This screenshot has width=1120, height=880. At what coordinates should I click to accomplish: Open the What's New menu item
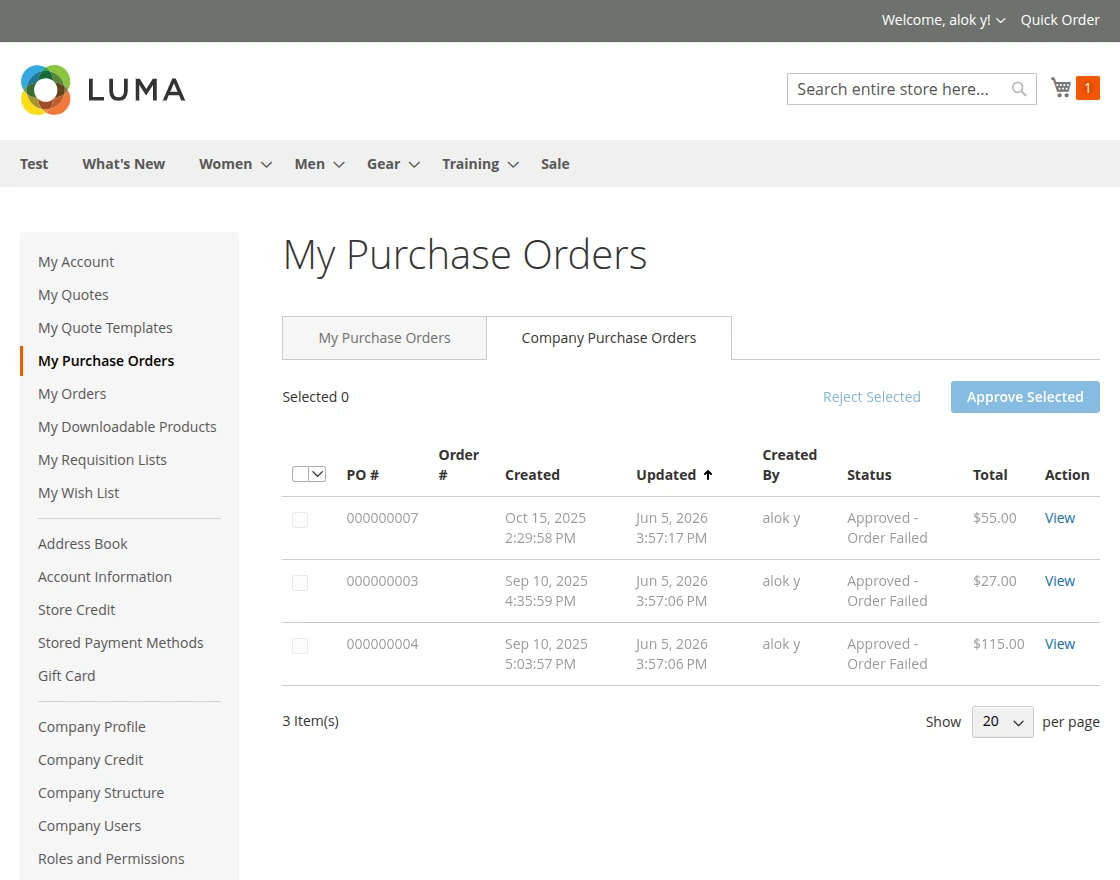(124, 164)
